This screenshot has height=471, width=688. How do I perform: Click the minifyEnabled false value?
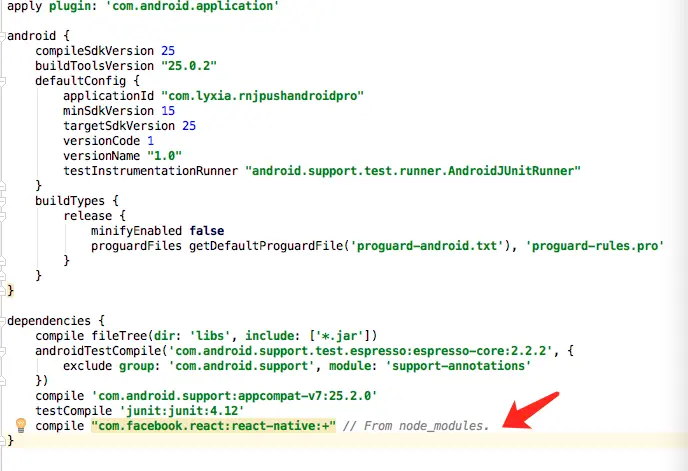[x=207, y=231]
